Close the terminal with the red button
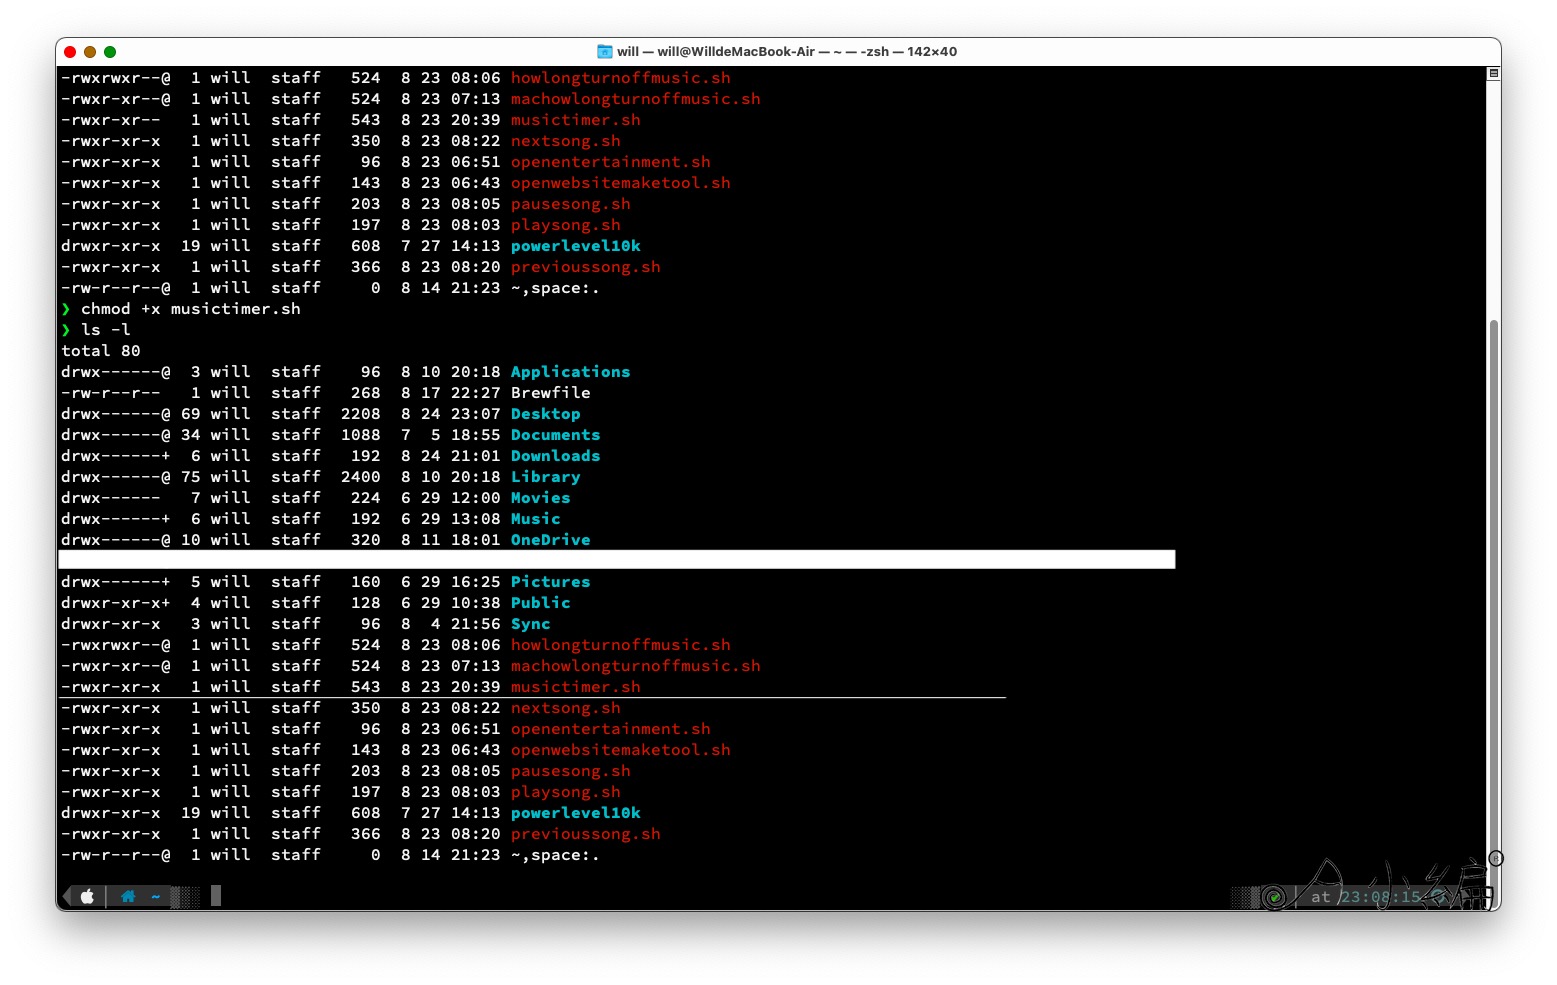Image resolution: width=1557 pixels, height=985 pixels. click(70, 52)
